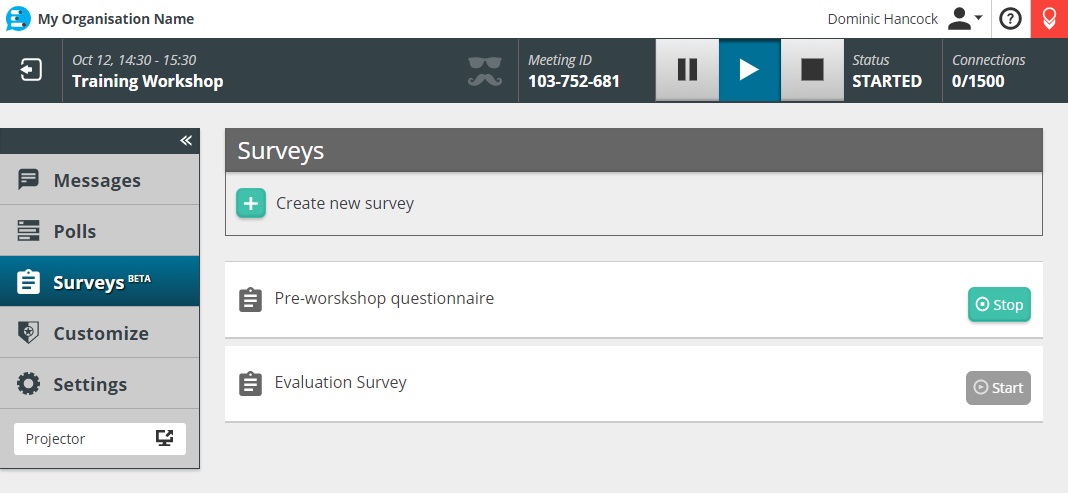
Task: Toggle the mustache anonymous mode icon
Action: 485,70
